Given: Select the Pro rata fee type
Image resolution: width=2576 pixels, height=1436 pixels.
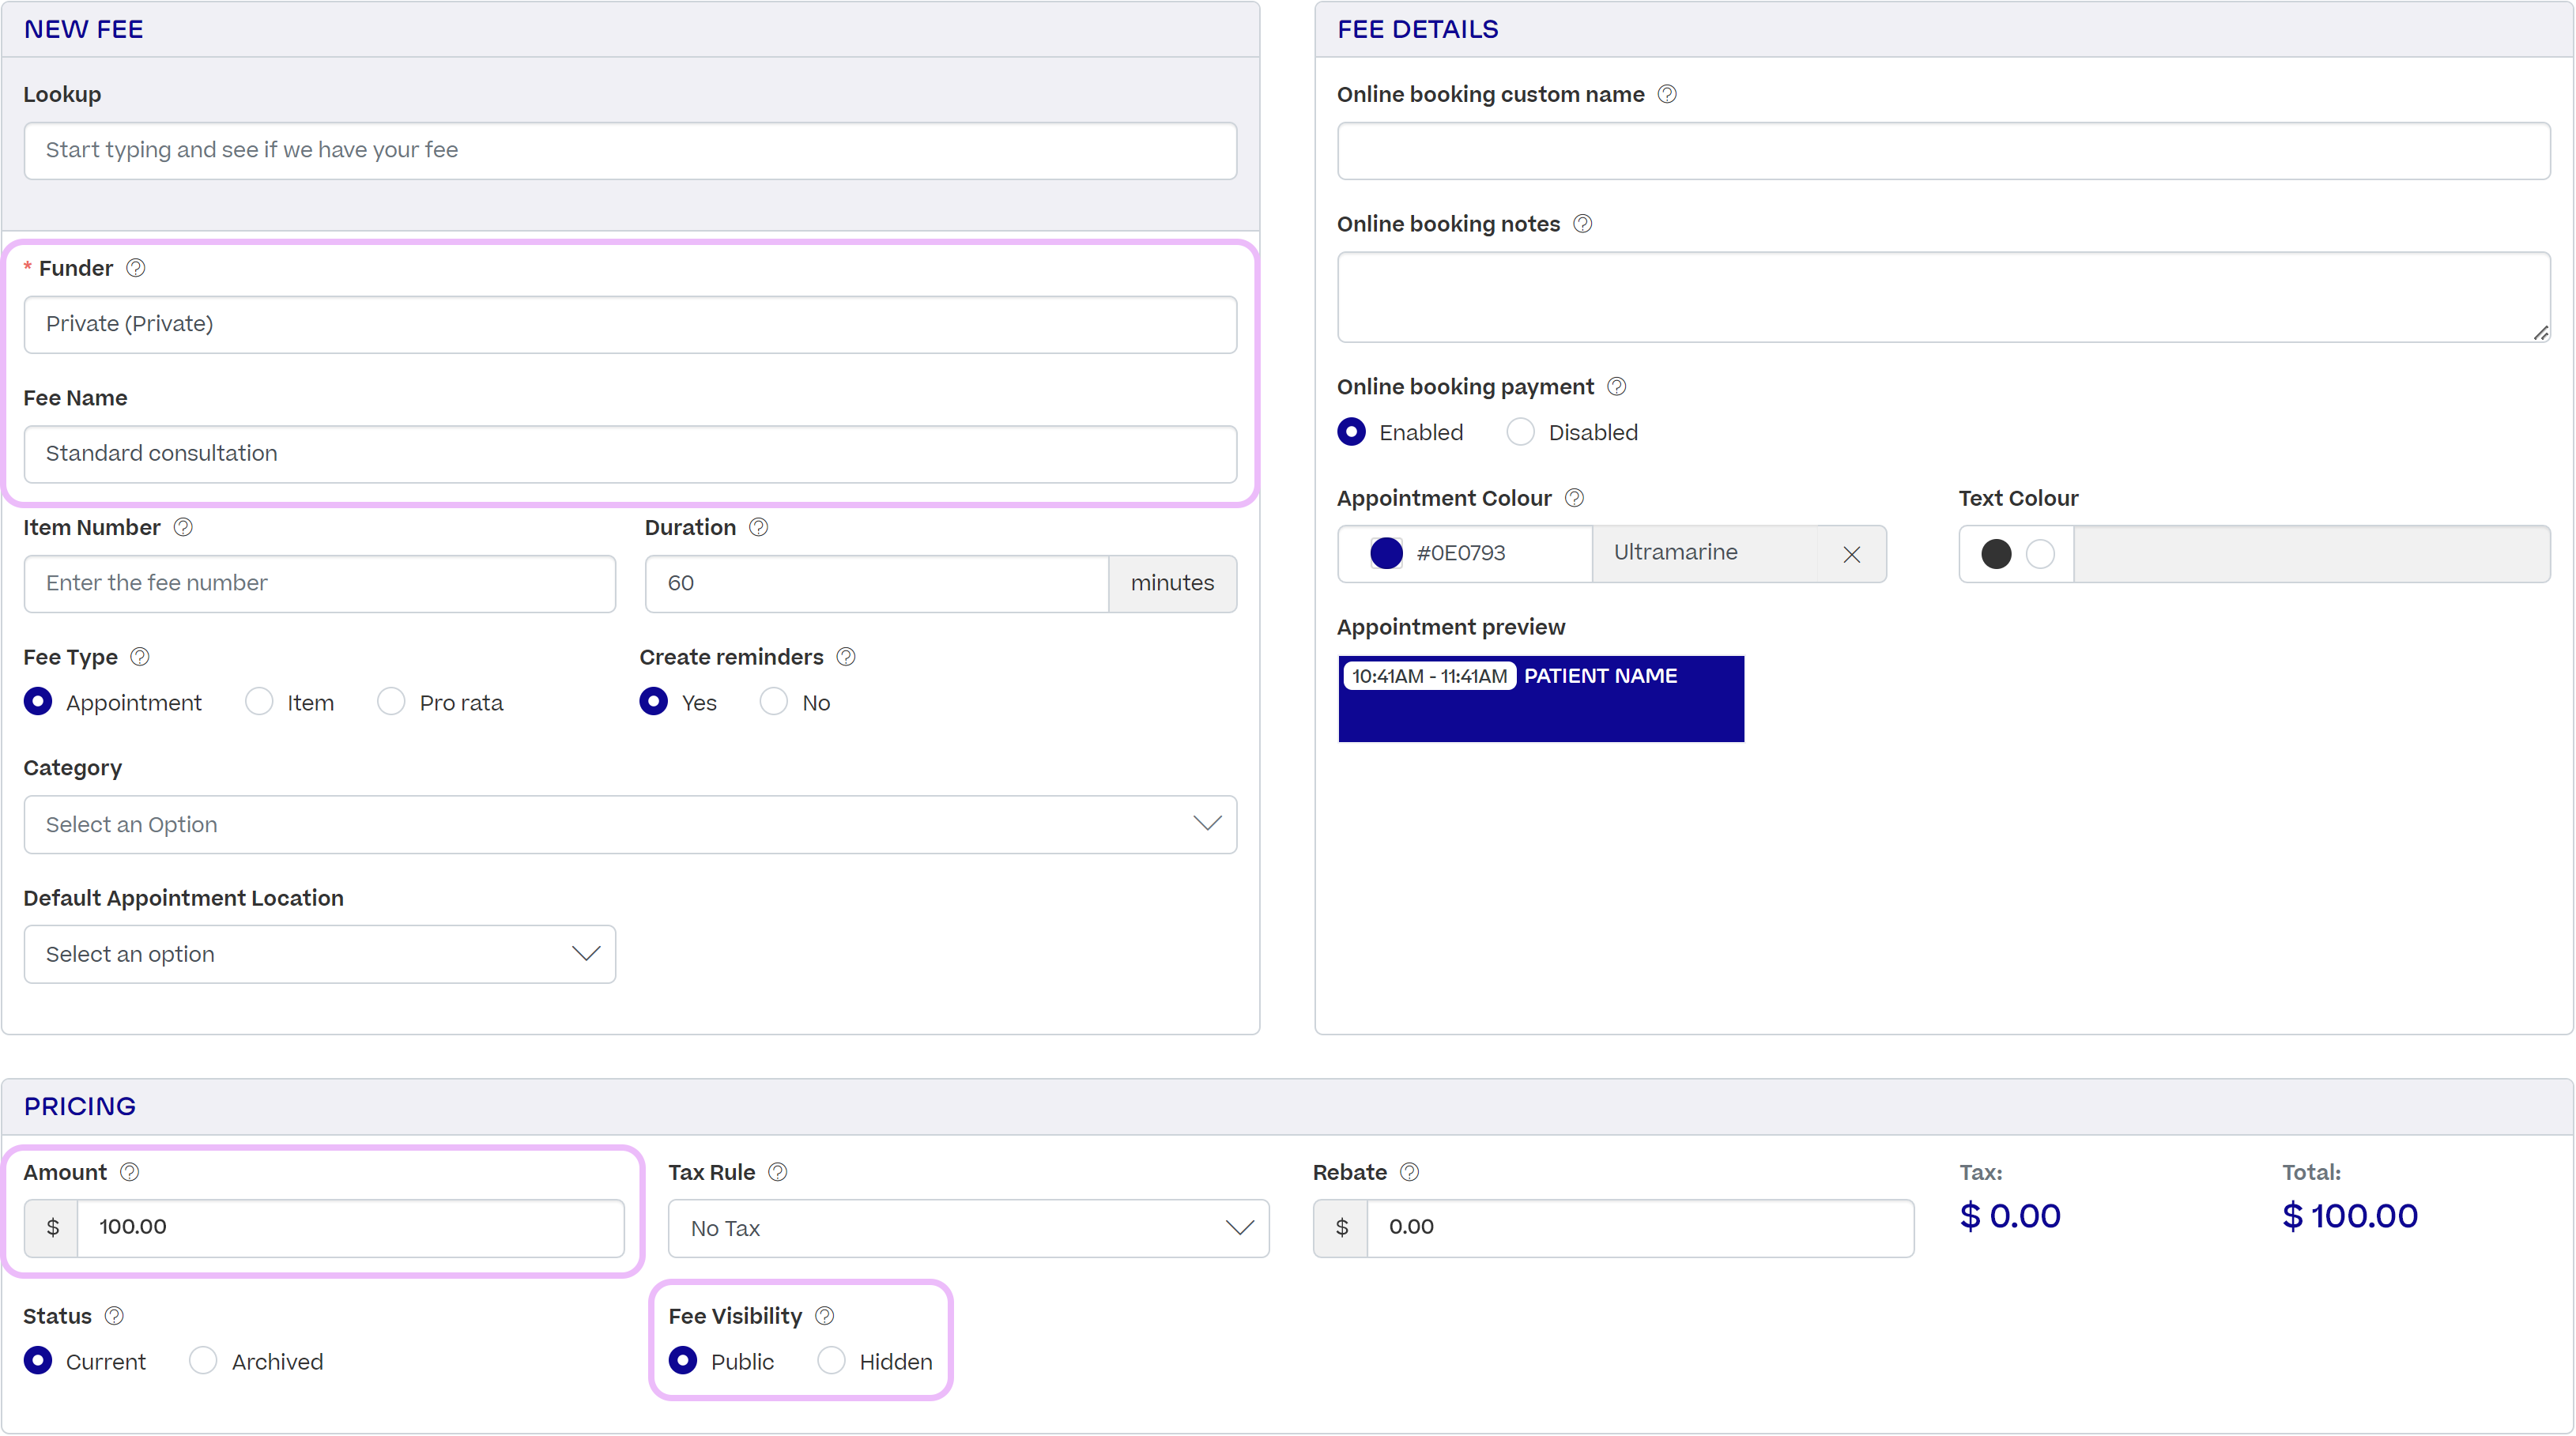Looking at the screenshot, I should [x=391, y=702].
